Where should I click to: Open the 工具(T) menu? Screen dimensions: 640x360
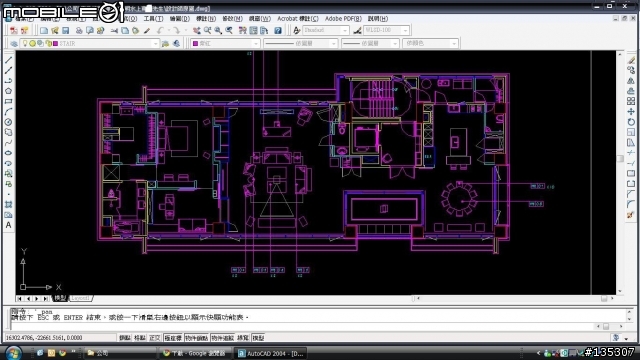(x=153, y=19)
